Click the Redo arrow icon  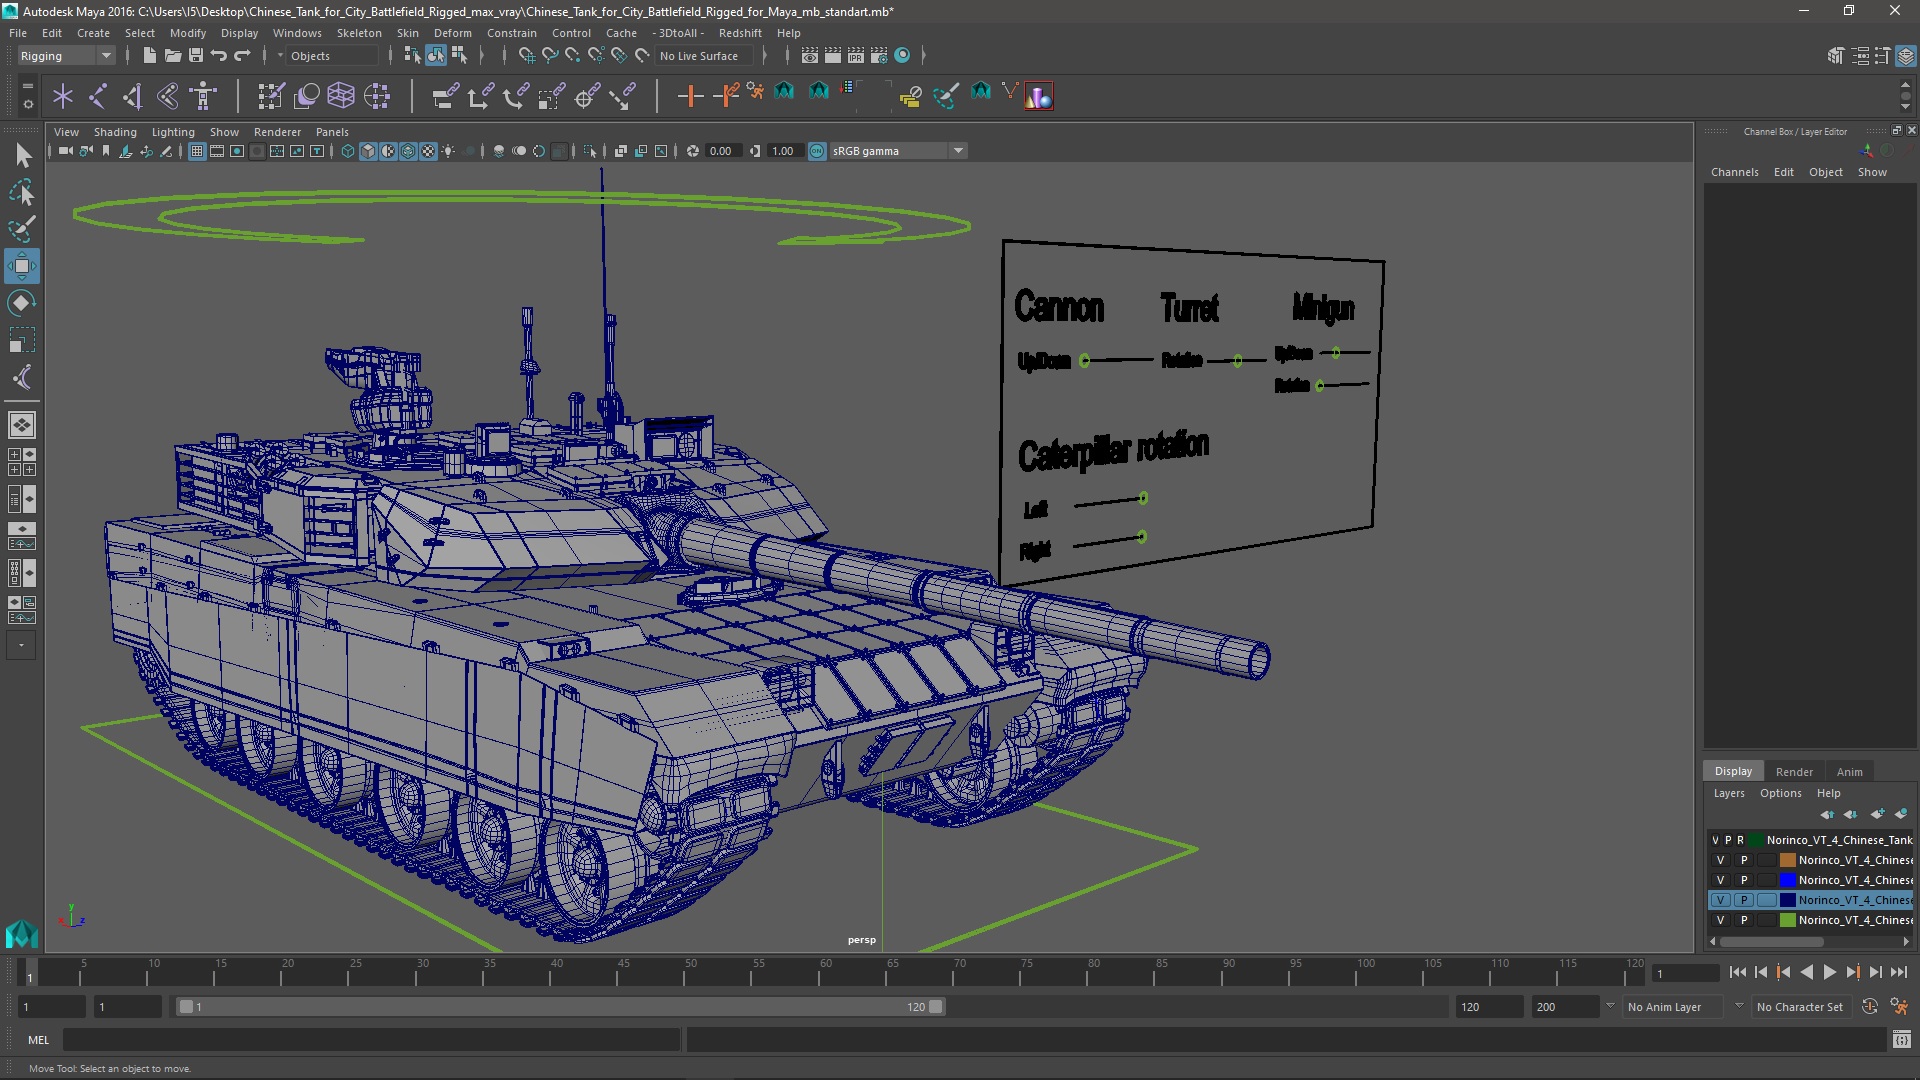point(242,56)
